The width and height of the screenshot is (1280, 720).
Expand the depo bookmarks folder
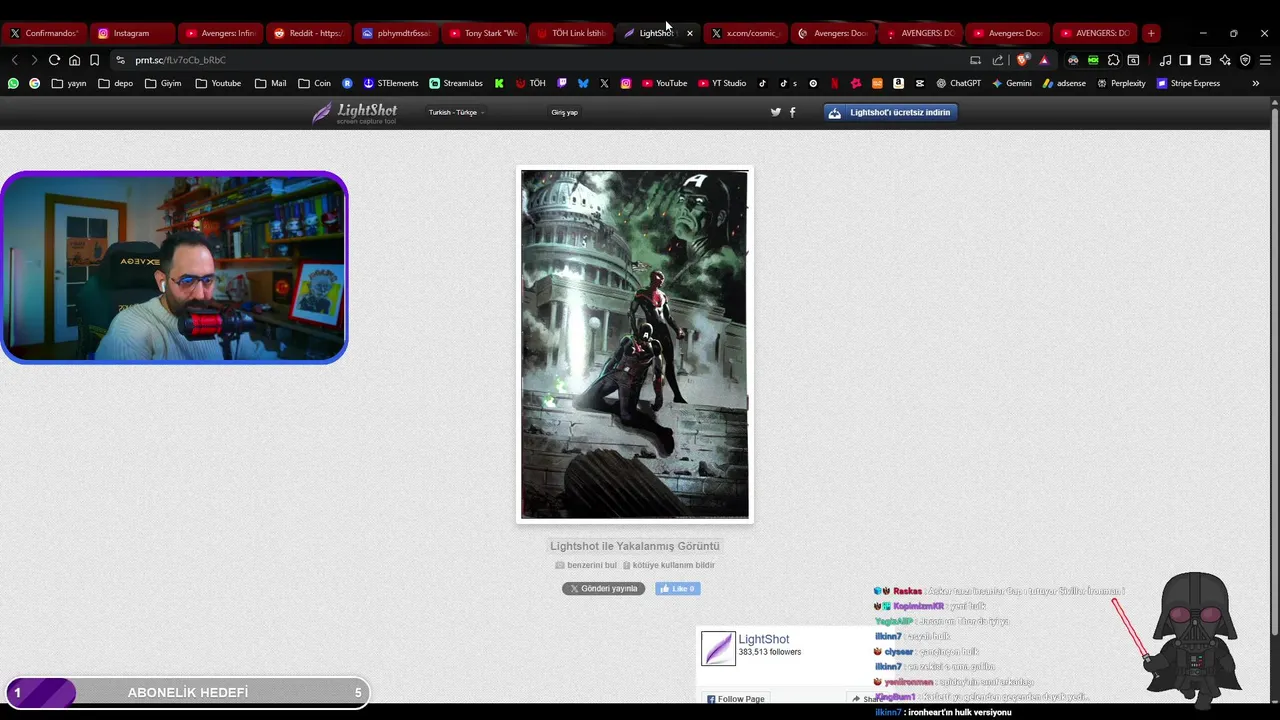point(115,83)
